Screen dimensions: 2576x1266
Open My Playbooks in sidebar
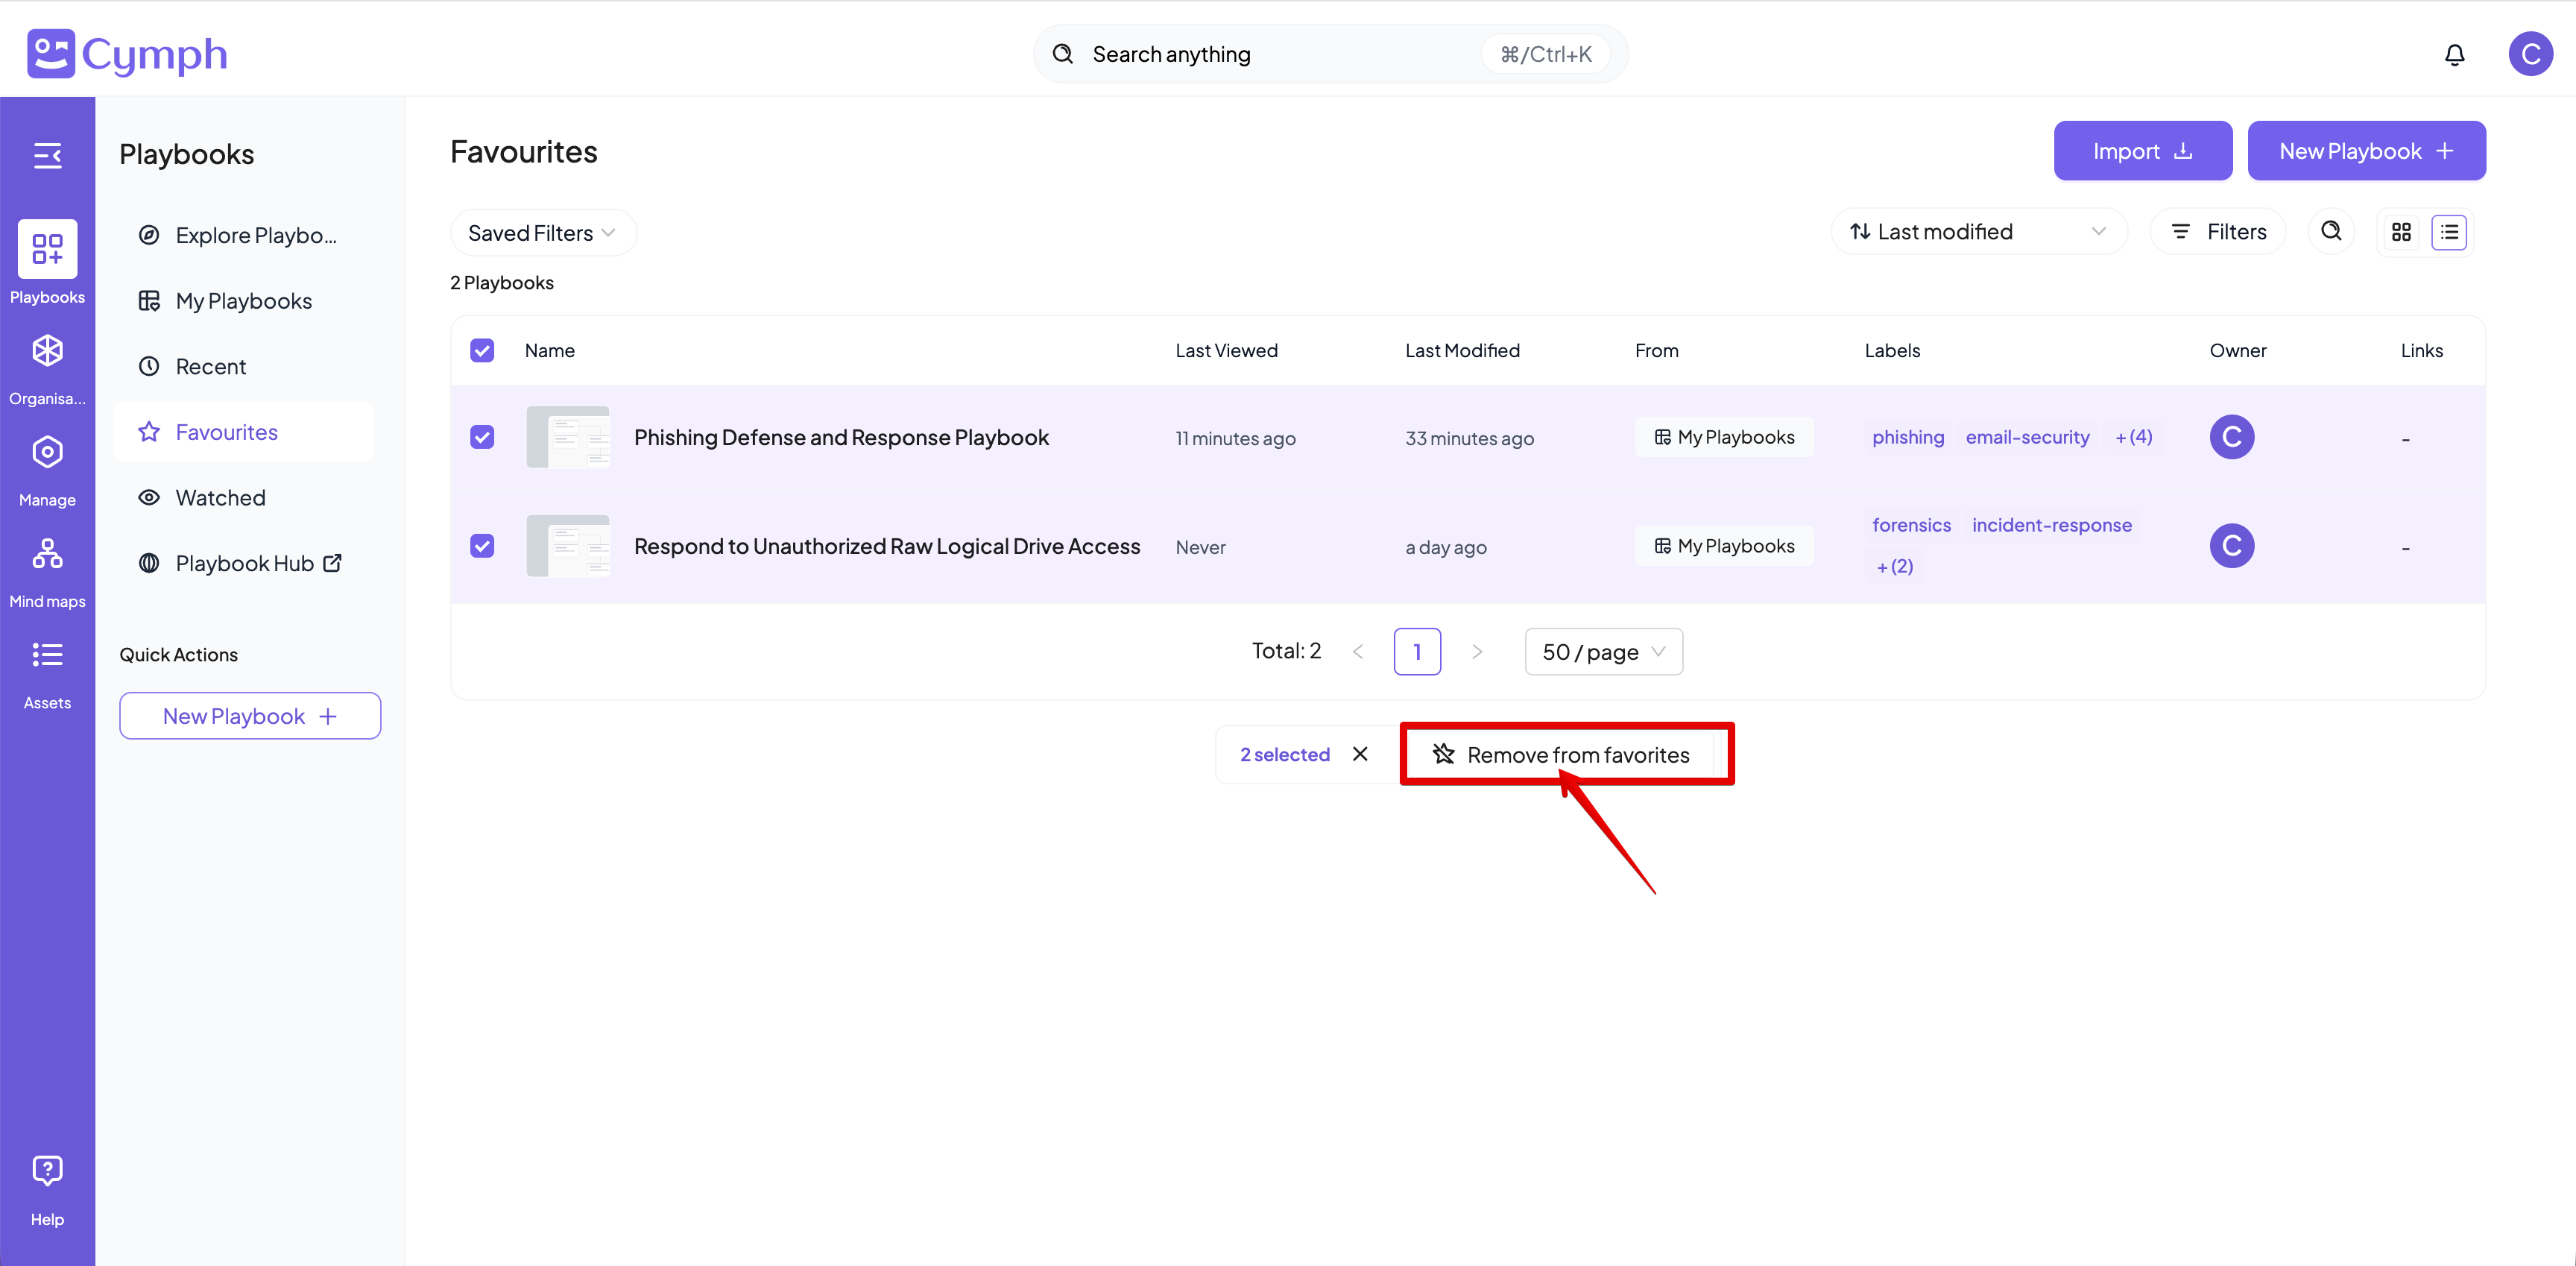[x=243, y=301]
